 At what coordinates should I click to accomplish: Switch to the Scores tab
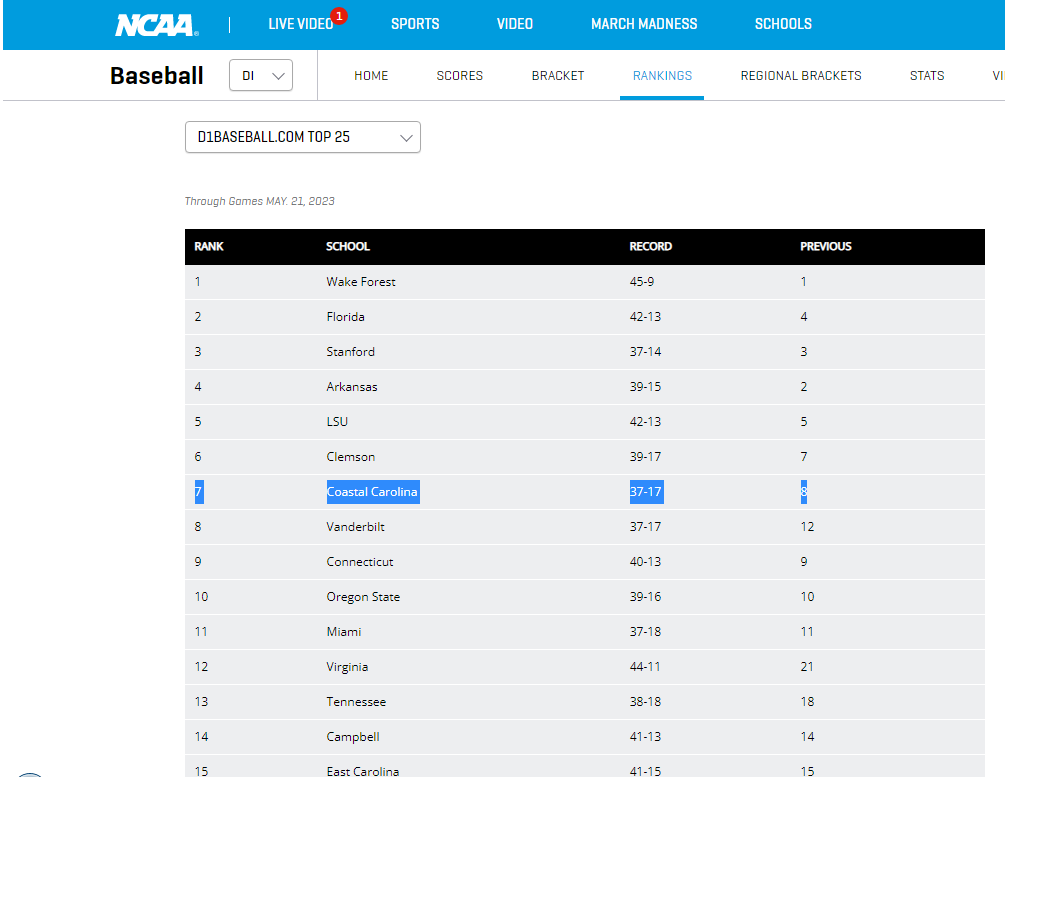[460, 76]
